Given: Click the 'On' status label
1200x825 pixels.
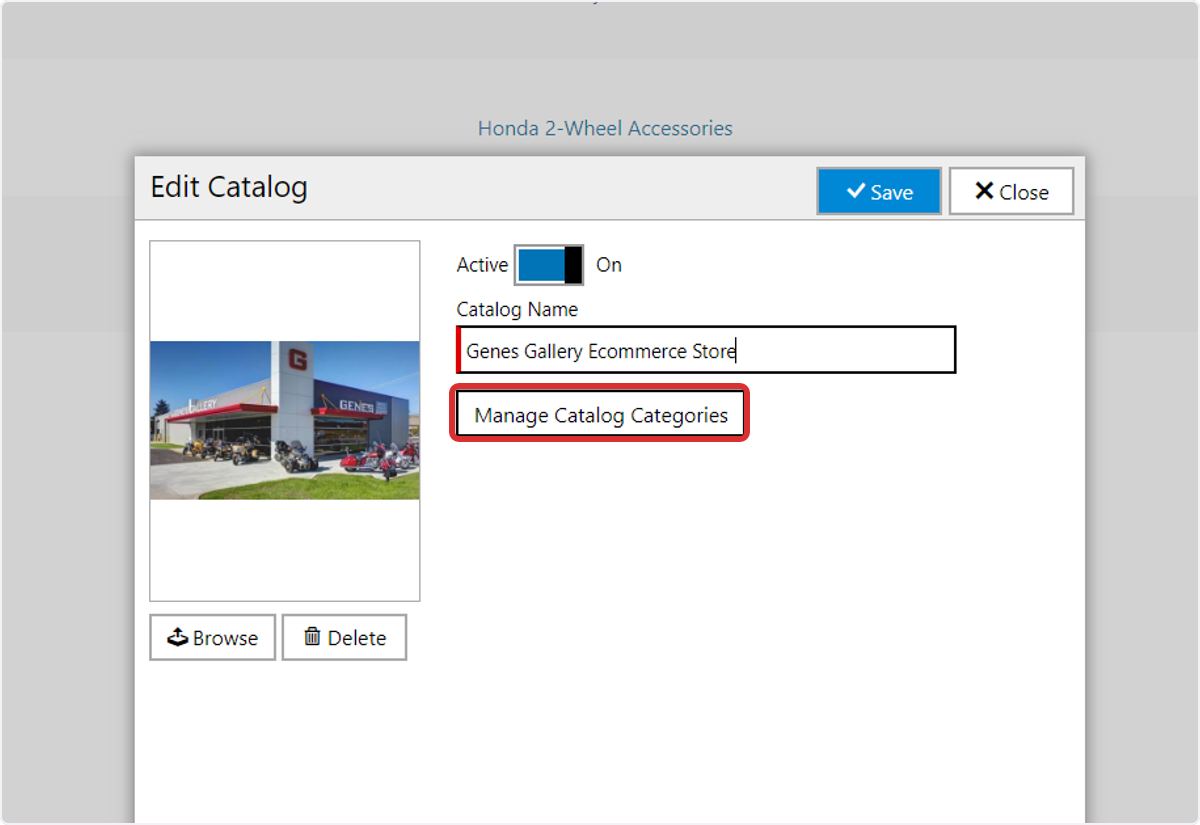Looking at the screenshot, I should 609,265.
